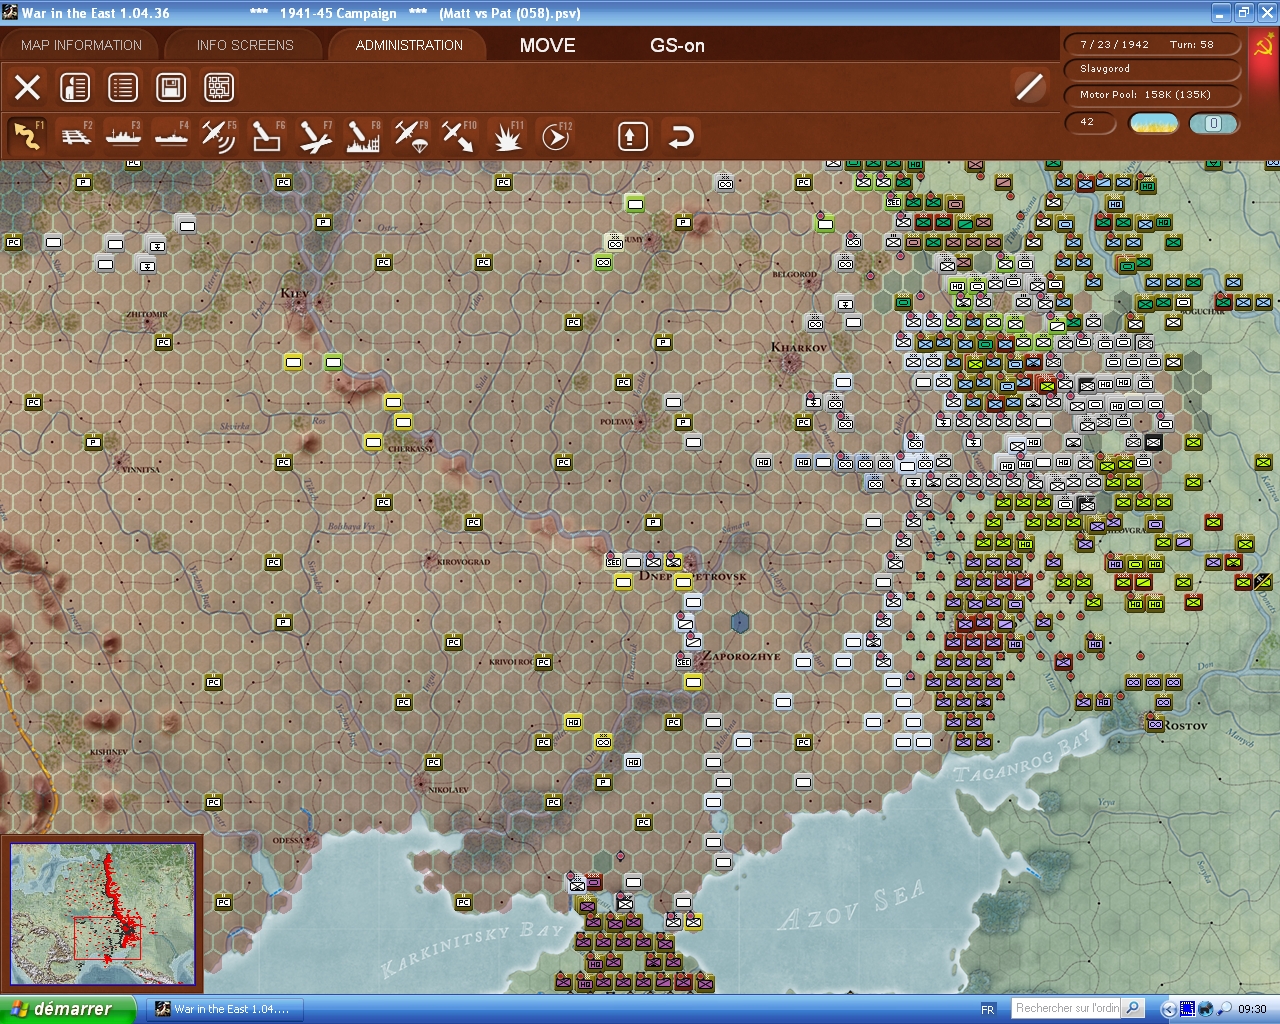Click the diagonal slash round button
This screenshot has height=1024, width=1280.
tap(1029, 87)
